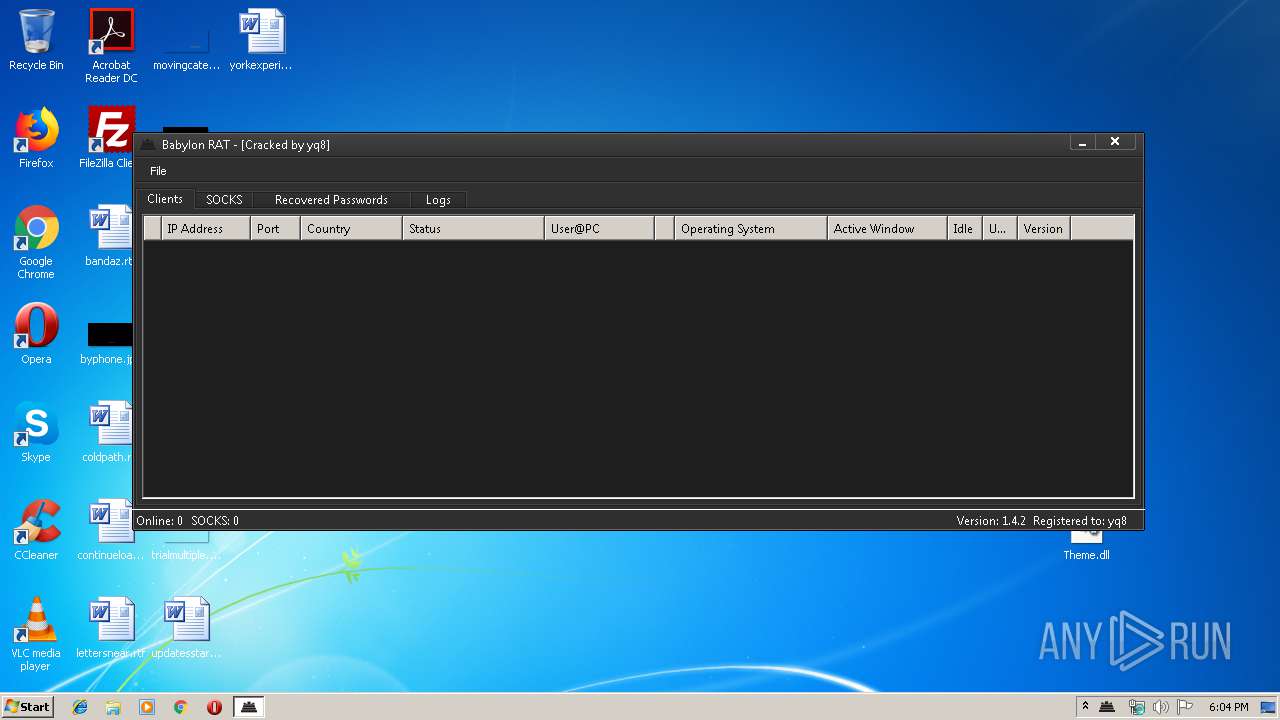Click Registered to: yq8 status text

pos(1080,521)
